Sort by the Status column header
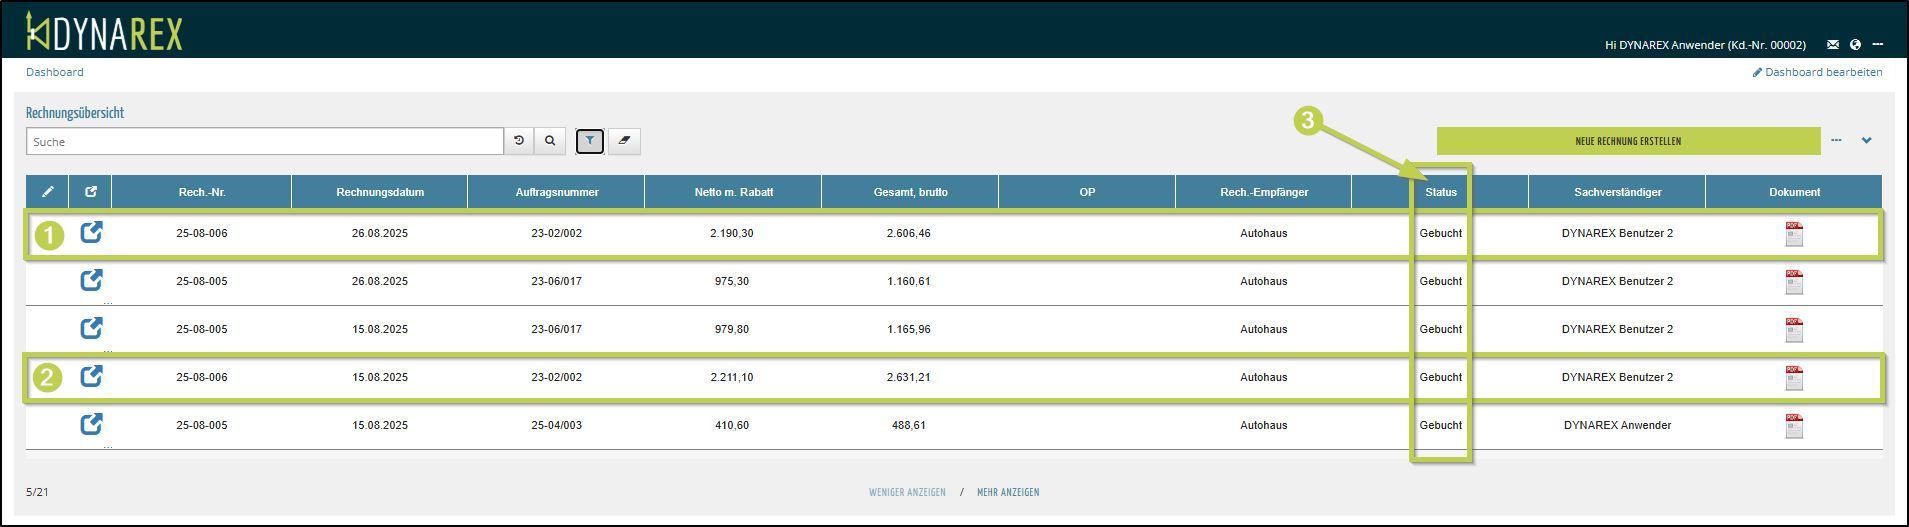Screen dimensions: 1909x527 point(1440,192)
